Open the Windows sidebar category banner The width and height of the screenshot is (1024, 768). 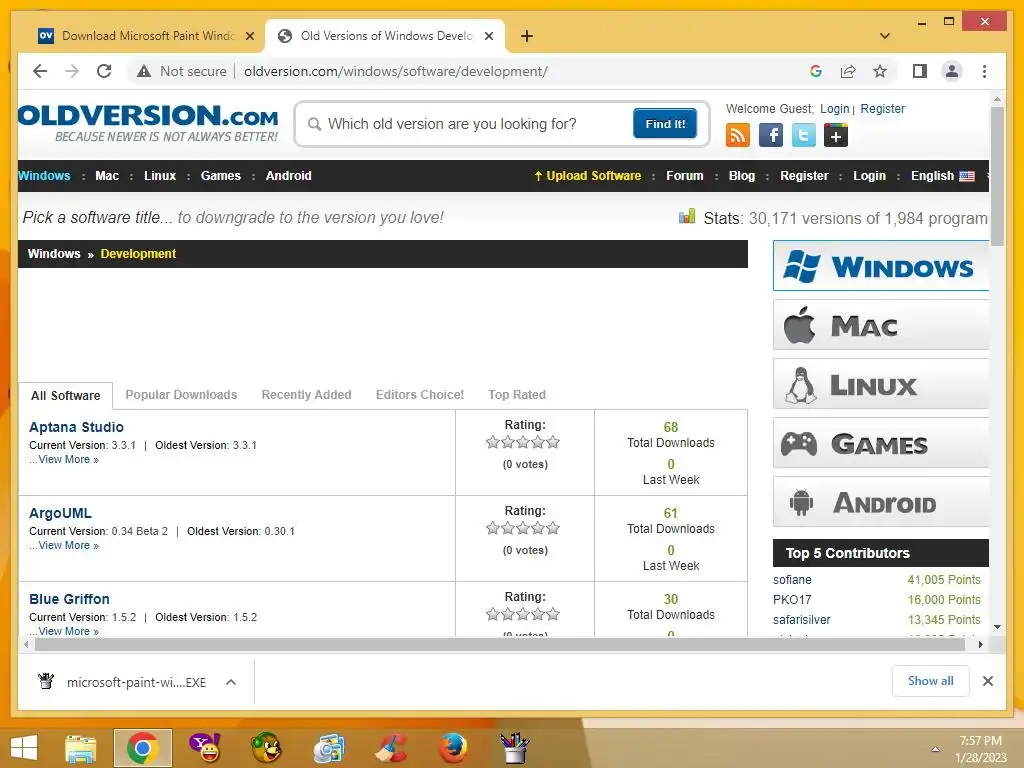tap(880, 266)
